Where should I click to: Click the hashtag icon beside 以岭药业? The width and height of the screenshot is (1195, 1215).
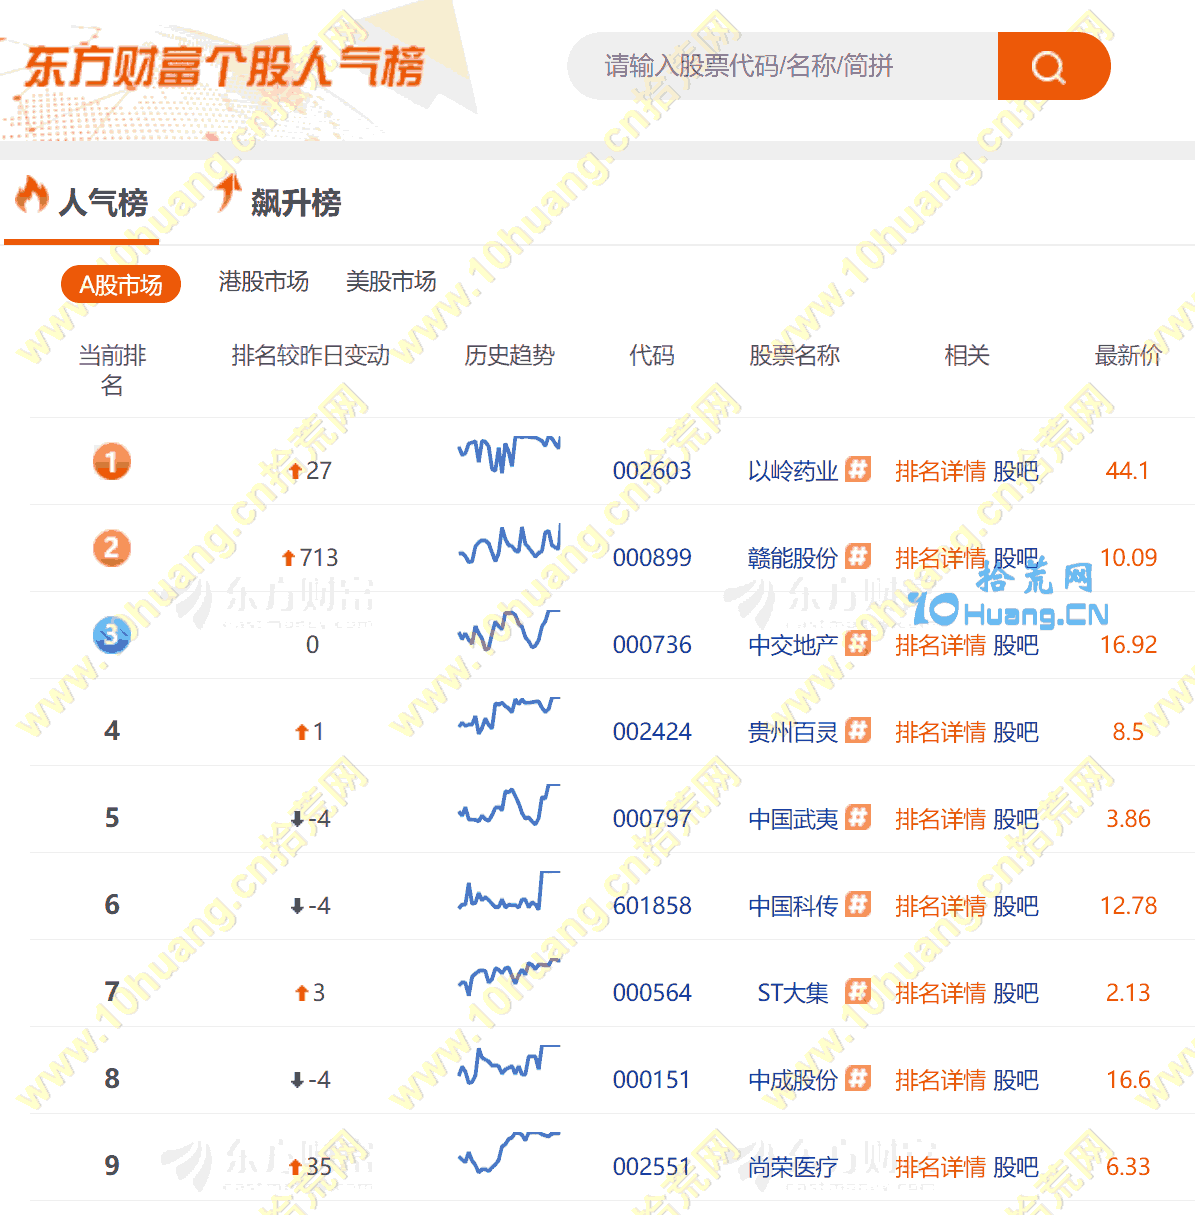(858, 469)
